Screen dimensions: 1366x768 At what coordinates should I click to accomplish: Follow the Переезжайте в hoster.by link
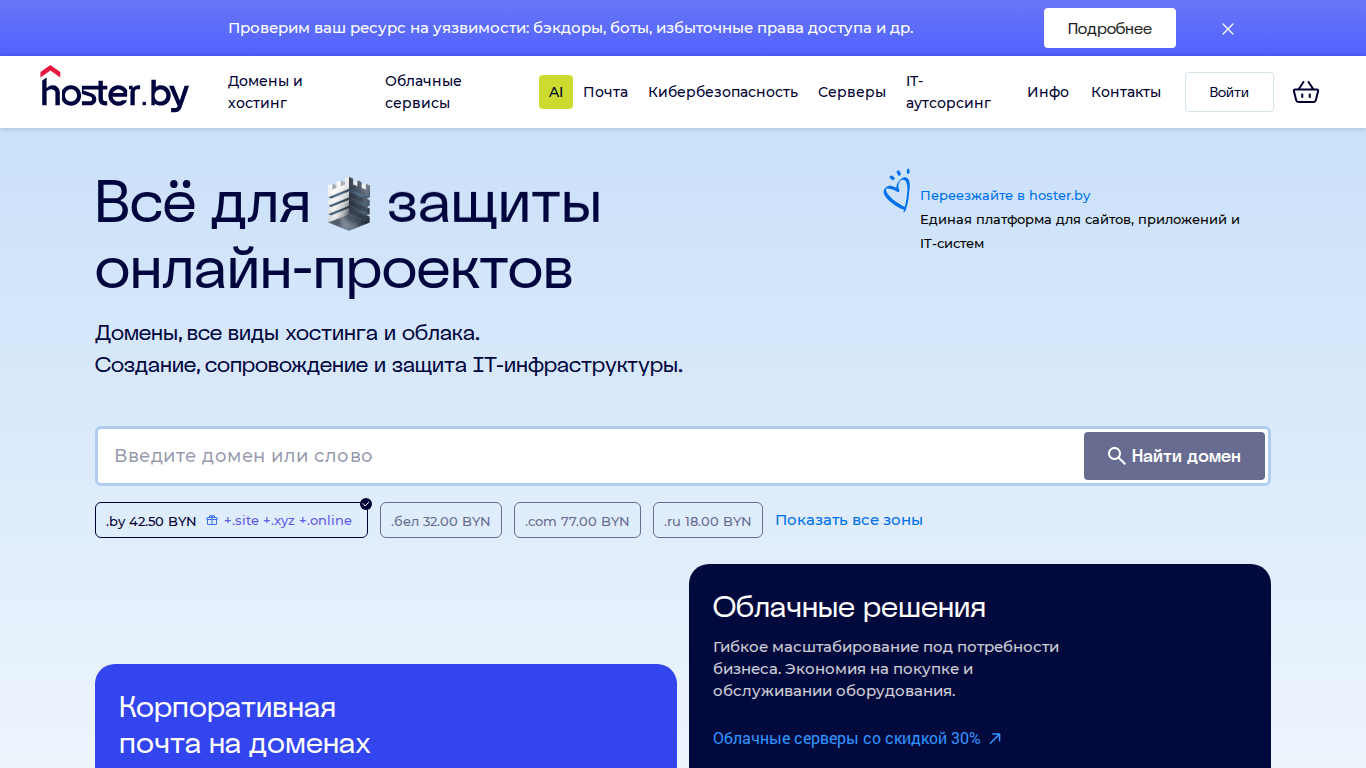tap(1005, 196)
